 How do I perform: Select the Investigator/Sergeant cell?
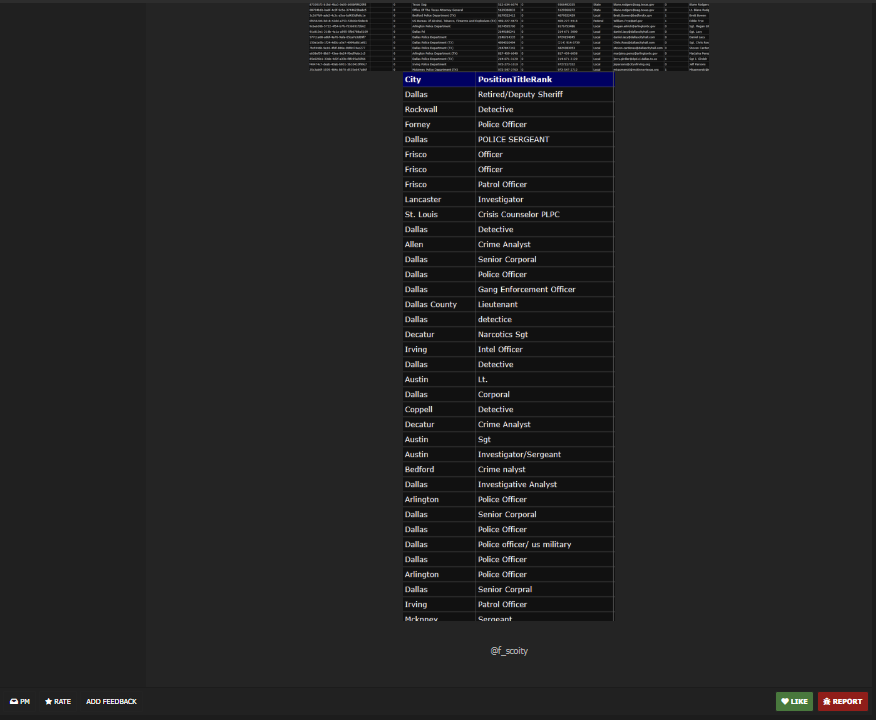click(x=519, y=454)
